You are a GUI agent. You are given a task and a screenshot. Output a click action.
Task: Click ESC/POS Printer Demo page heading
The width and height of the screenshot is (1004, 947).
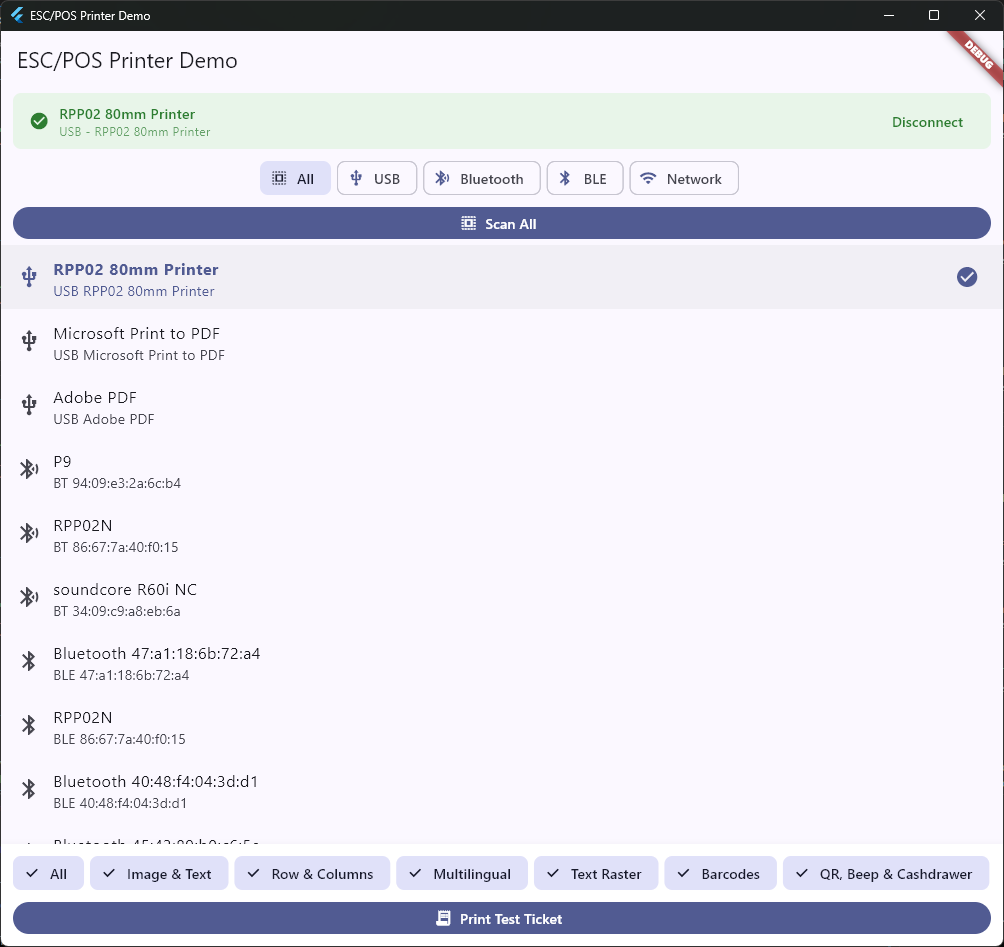[127, 60]
